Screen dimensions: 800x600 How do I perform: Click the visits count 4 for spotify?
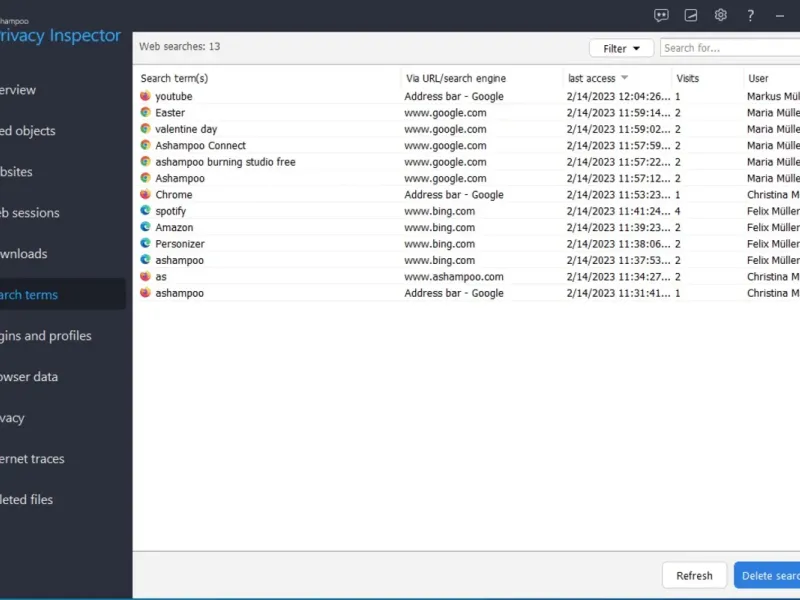[x=678, y=211]
